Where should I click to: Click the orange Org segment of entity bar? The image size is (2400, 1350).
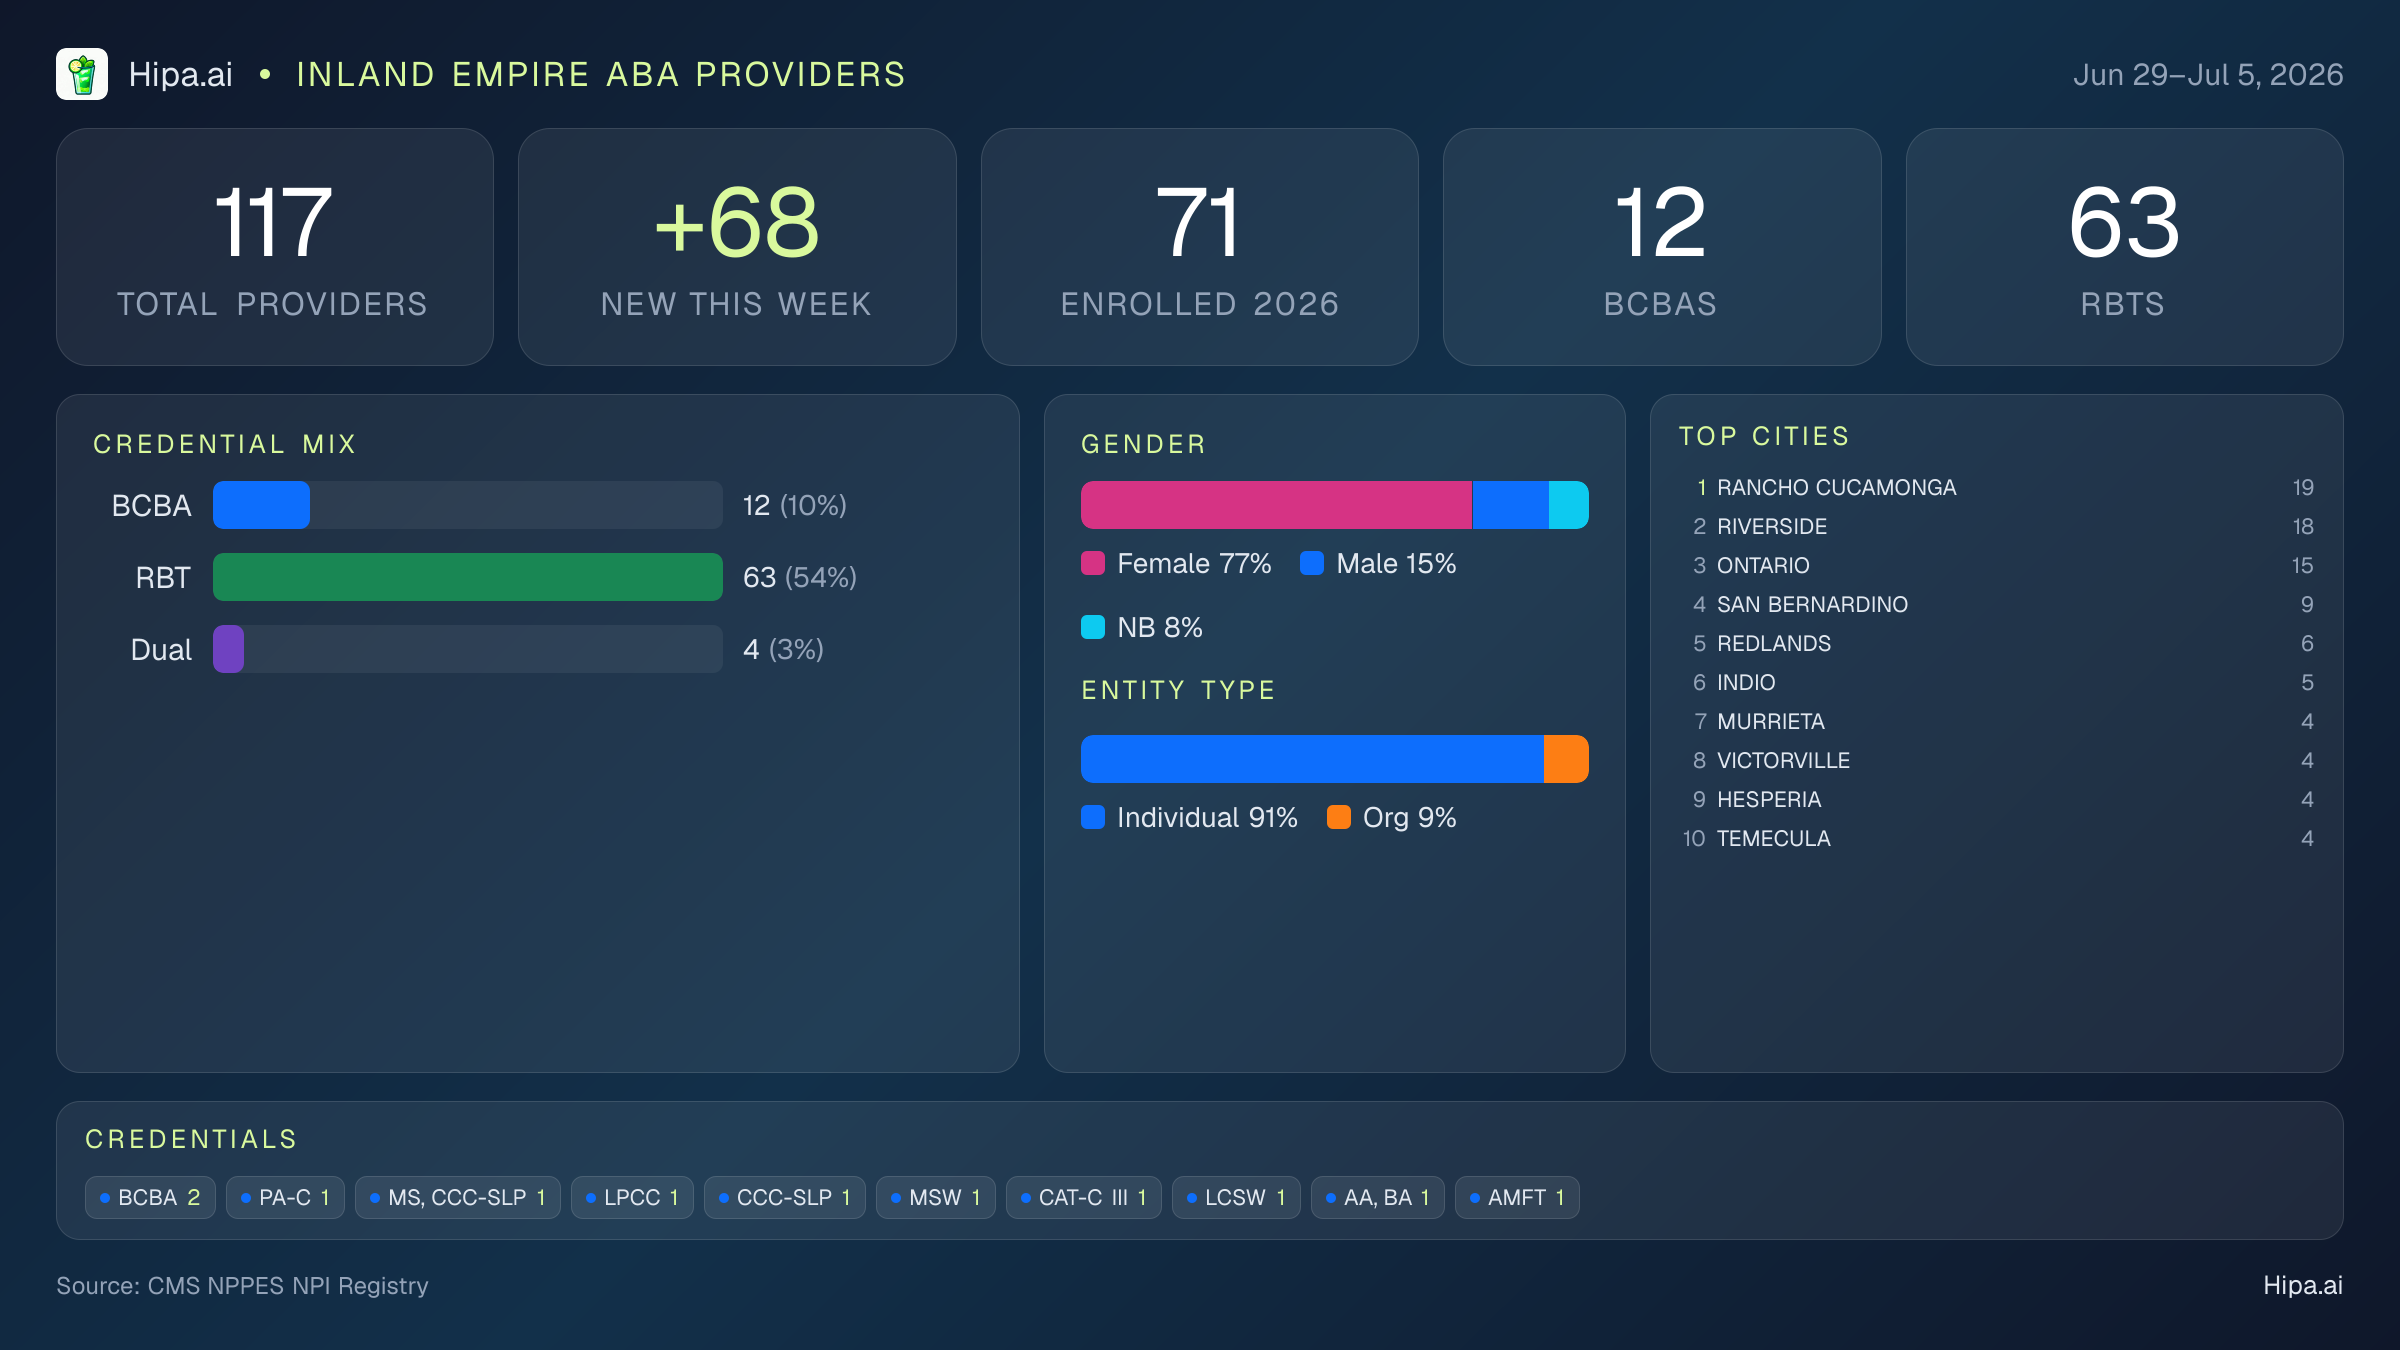tap(1566, 759)
